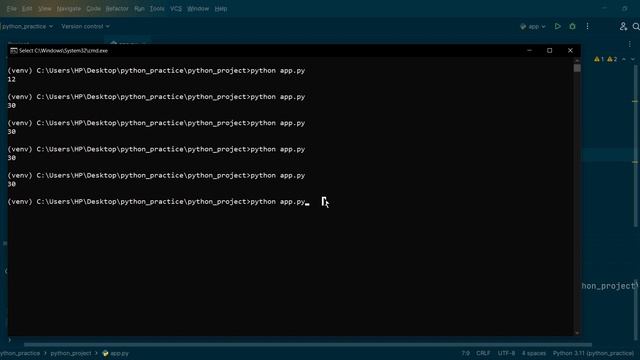Viewport: 640px width, 360px height.
Task: Click the python_practice breadcrumb in status bar
Action: click(x=20, y=353)
